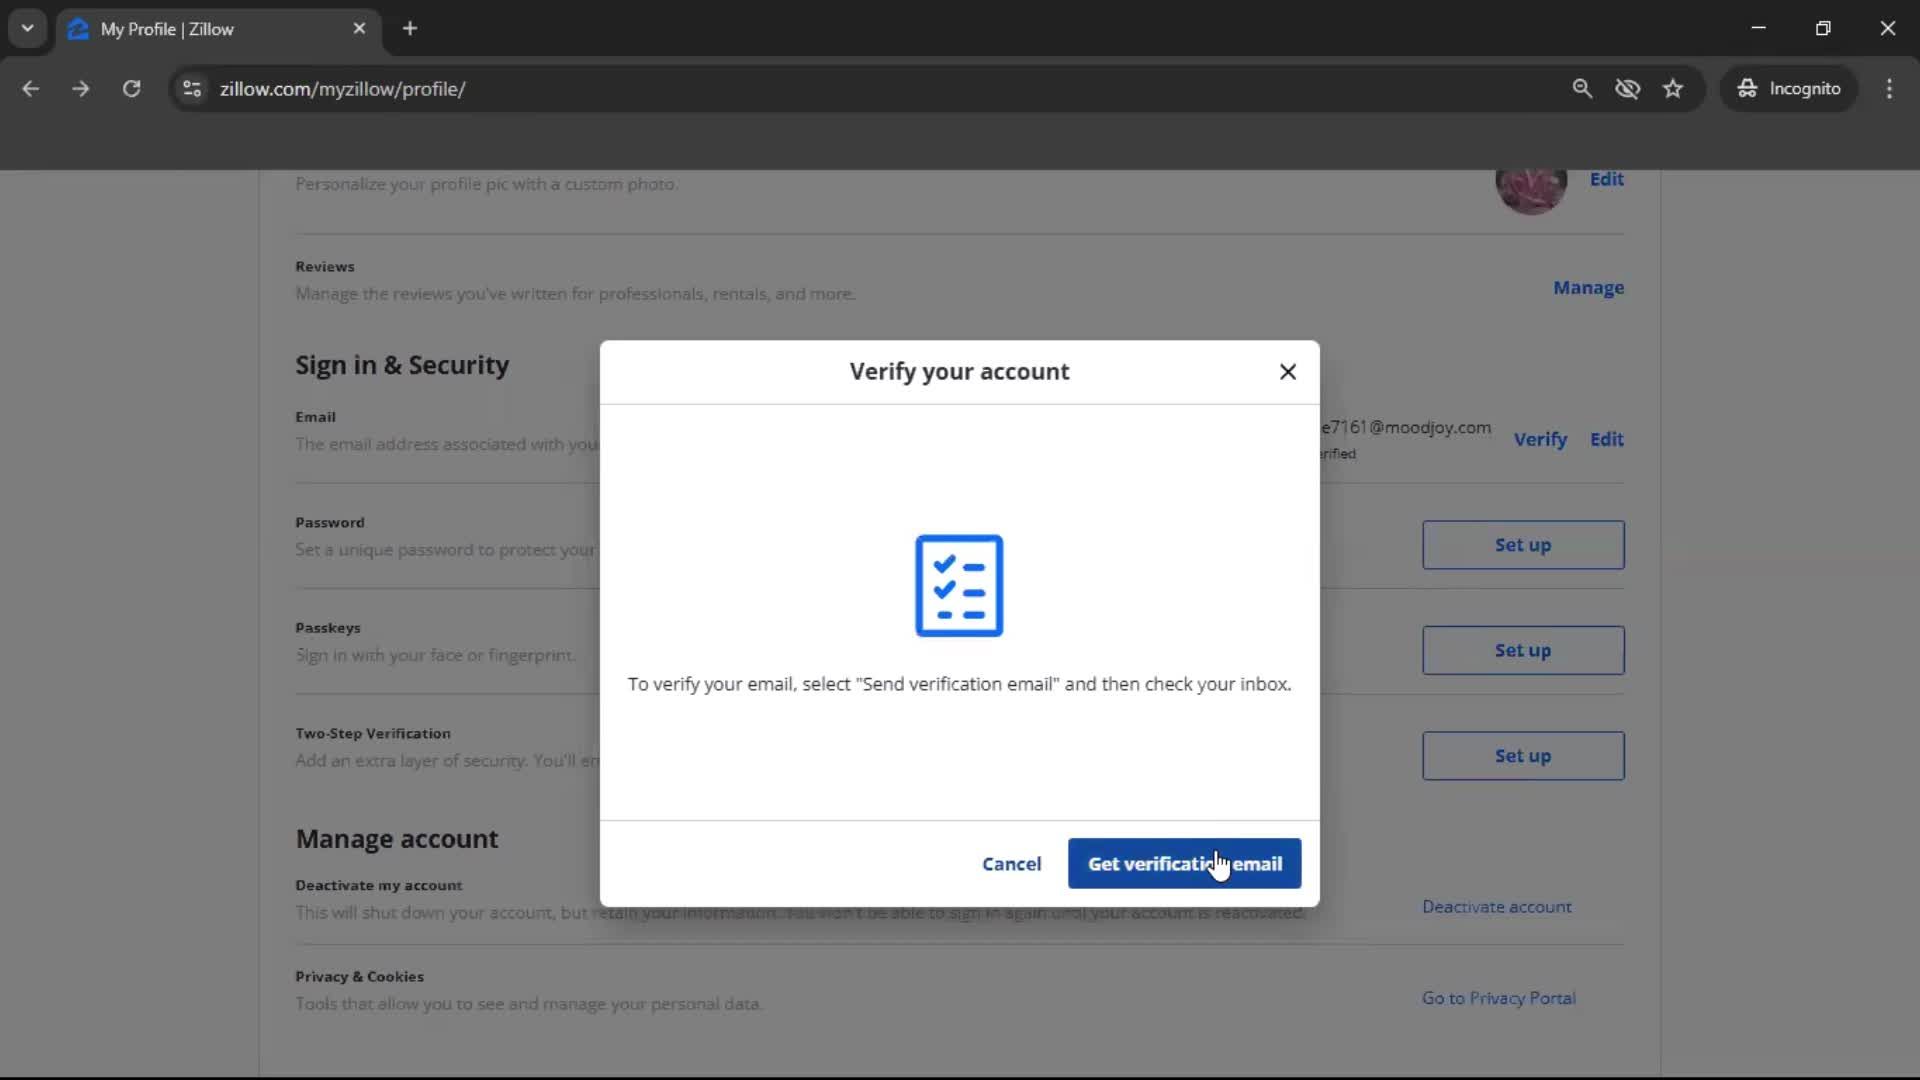Reload the current page
Image resolution: width=1920 pixels, height=1080 pixels.
[x=131, y=88]
